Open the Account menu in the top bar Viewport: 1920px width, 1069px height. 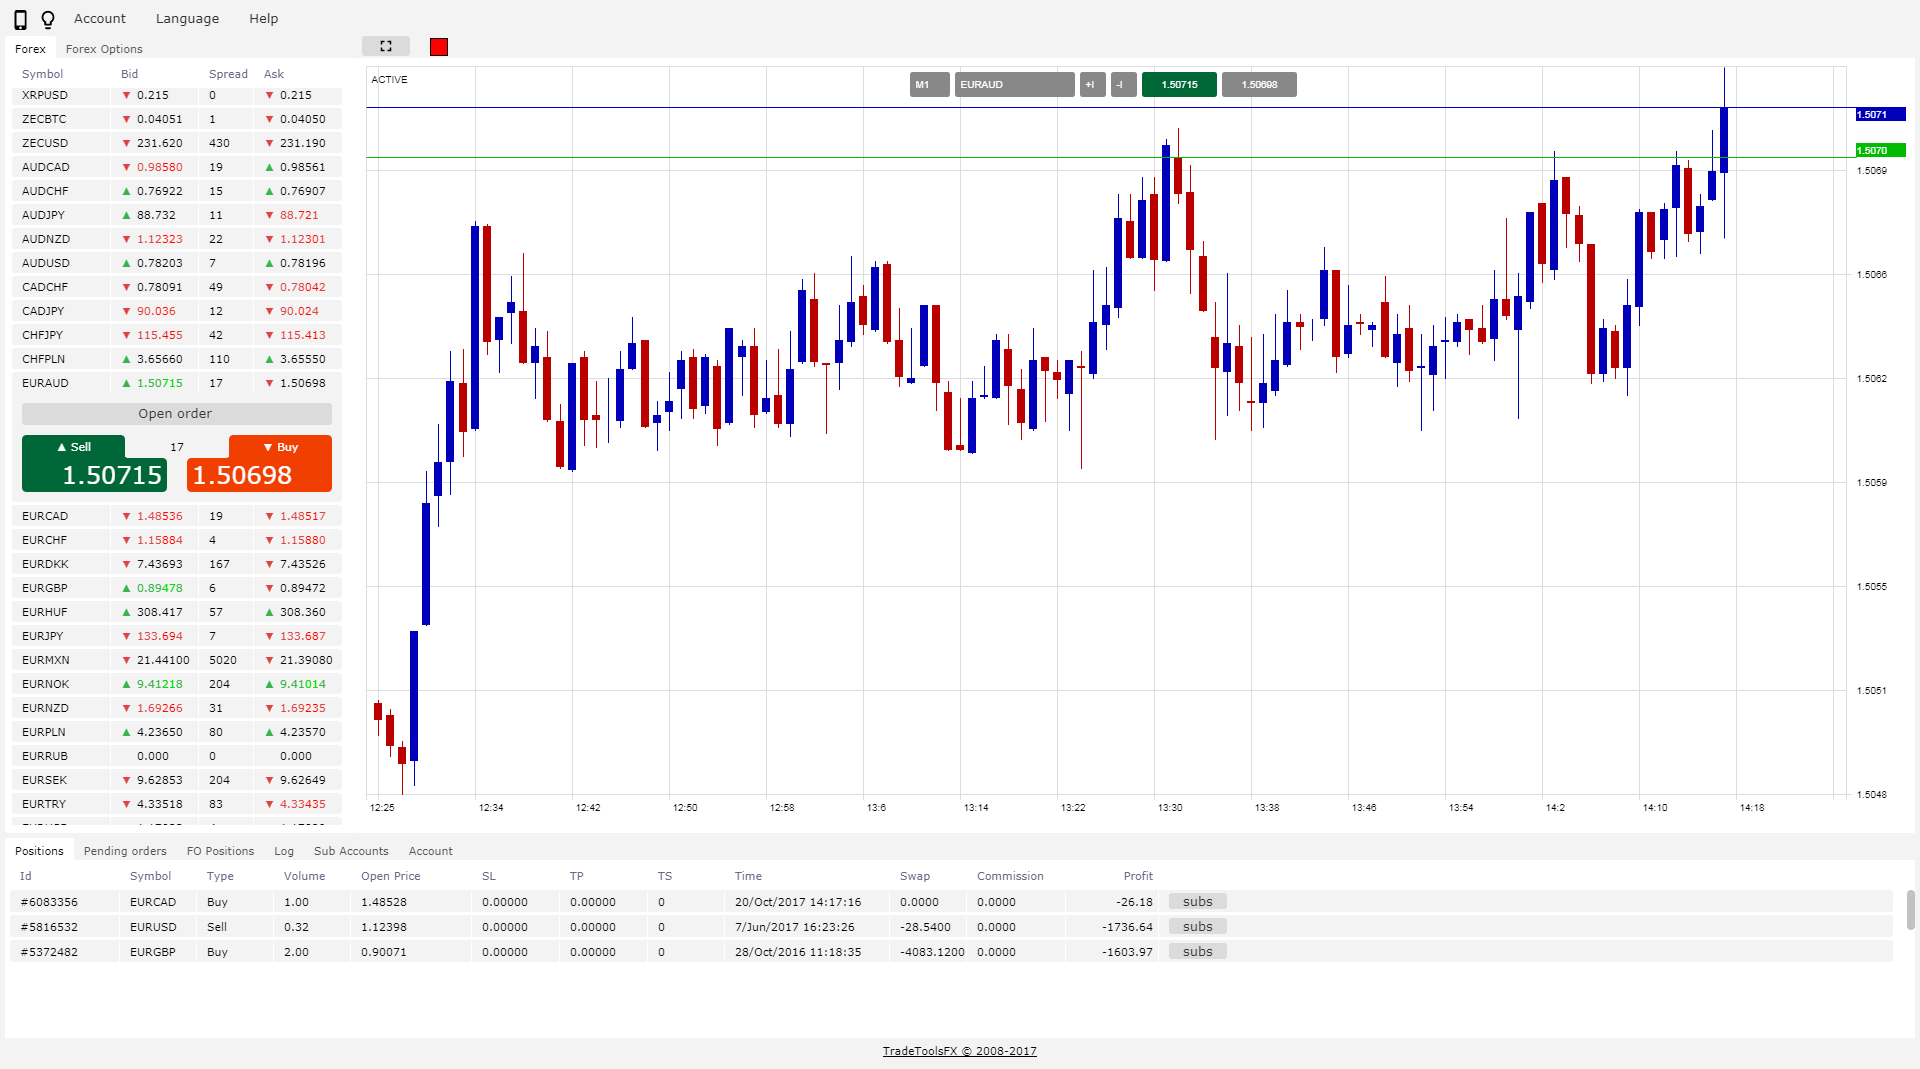[100, 19]
